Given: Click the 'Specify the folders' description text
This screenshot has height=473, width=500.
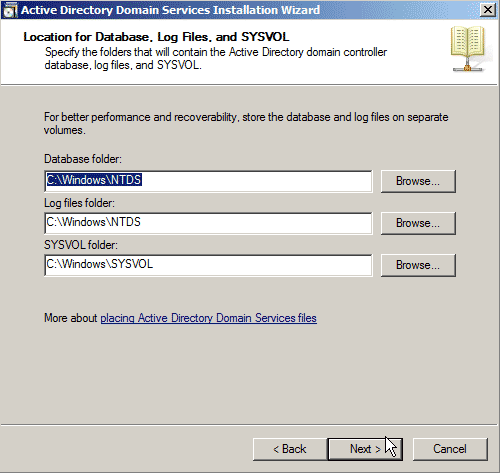Looking at the screenshot, I should click(216, 58).
